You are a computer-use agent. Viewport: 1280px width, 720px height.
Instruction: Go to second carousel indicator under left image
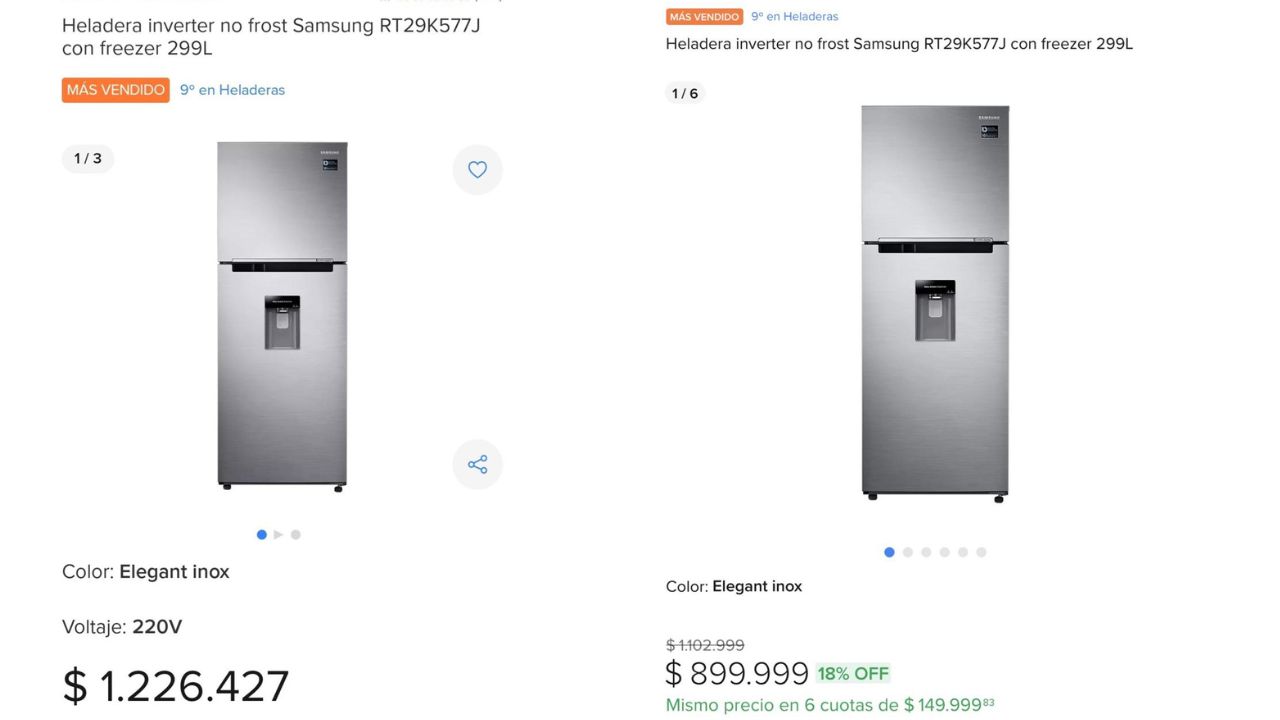[x=279, y=535]
